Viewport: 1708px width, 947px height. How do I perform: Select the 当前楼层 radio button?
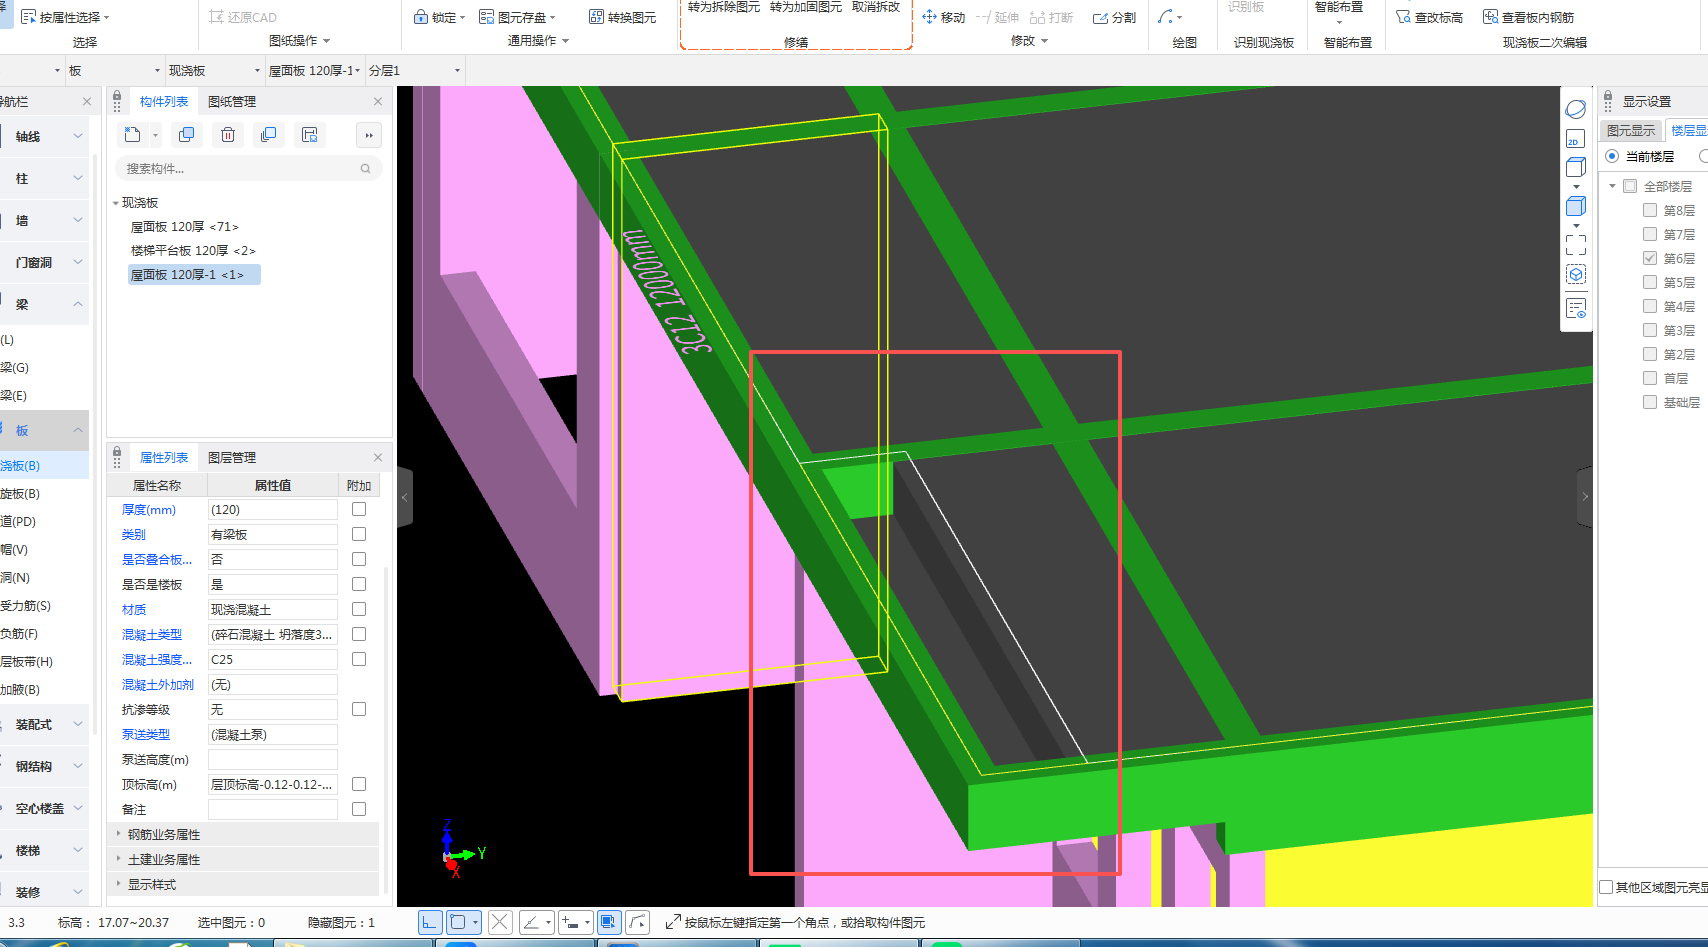pos(1612,156)
